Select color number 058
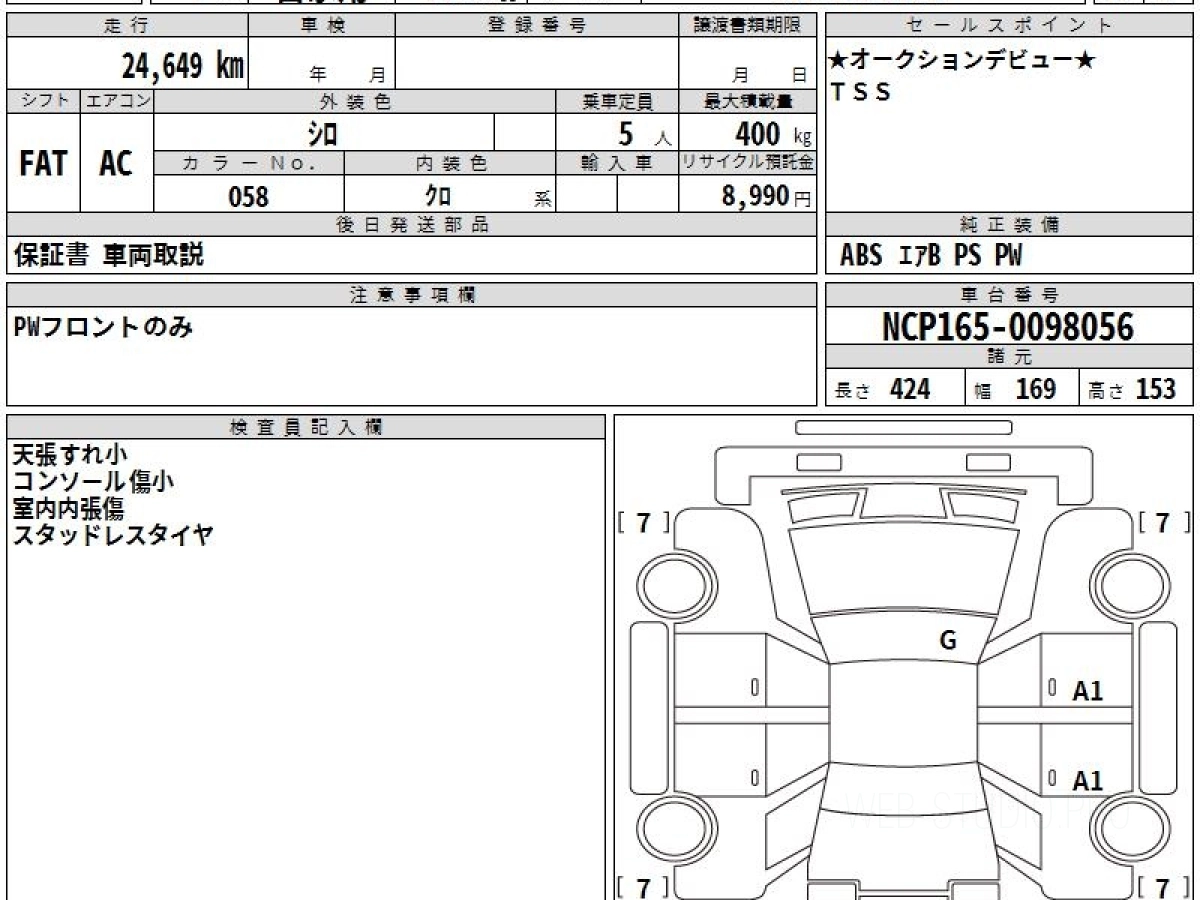 click(x=249, y=196)
